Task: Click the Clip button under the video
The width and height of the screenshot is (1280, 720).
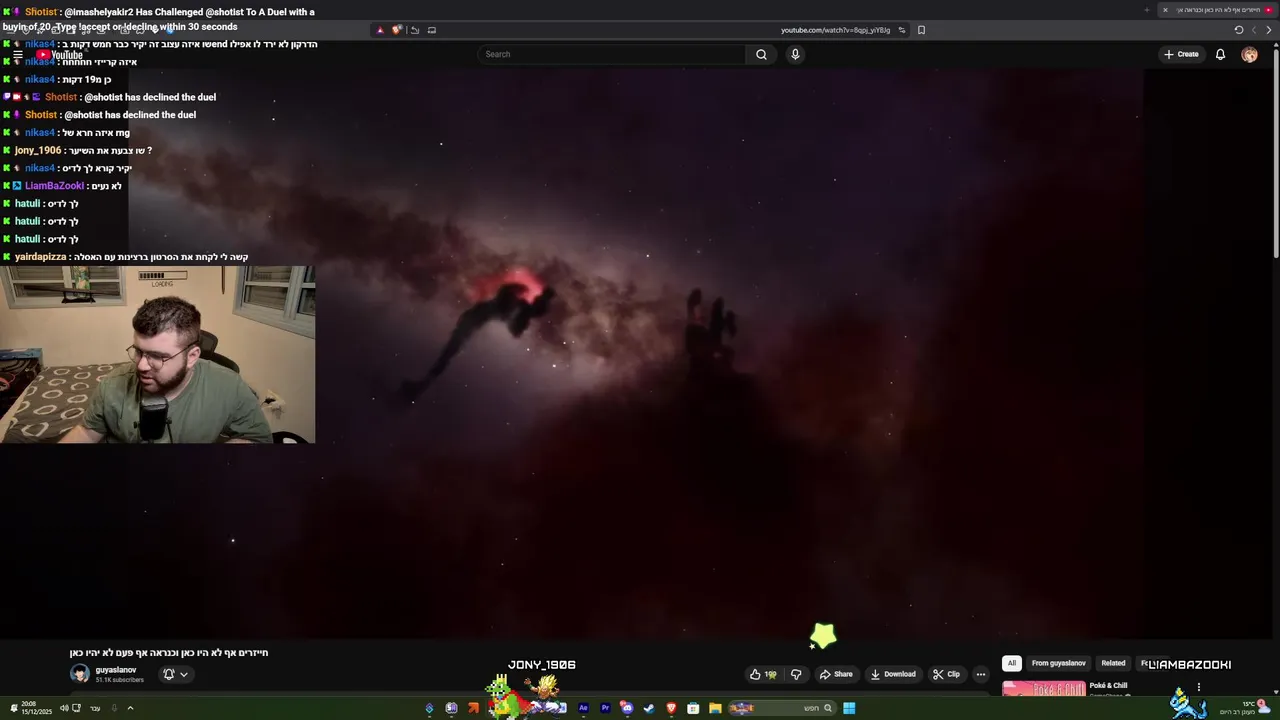Action: (946, 674)
